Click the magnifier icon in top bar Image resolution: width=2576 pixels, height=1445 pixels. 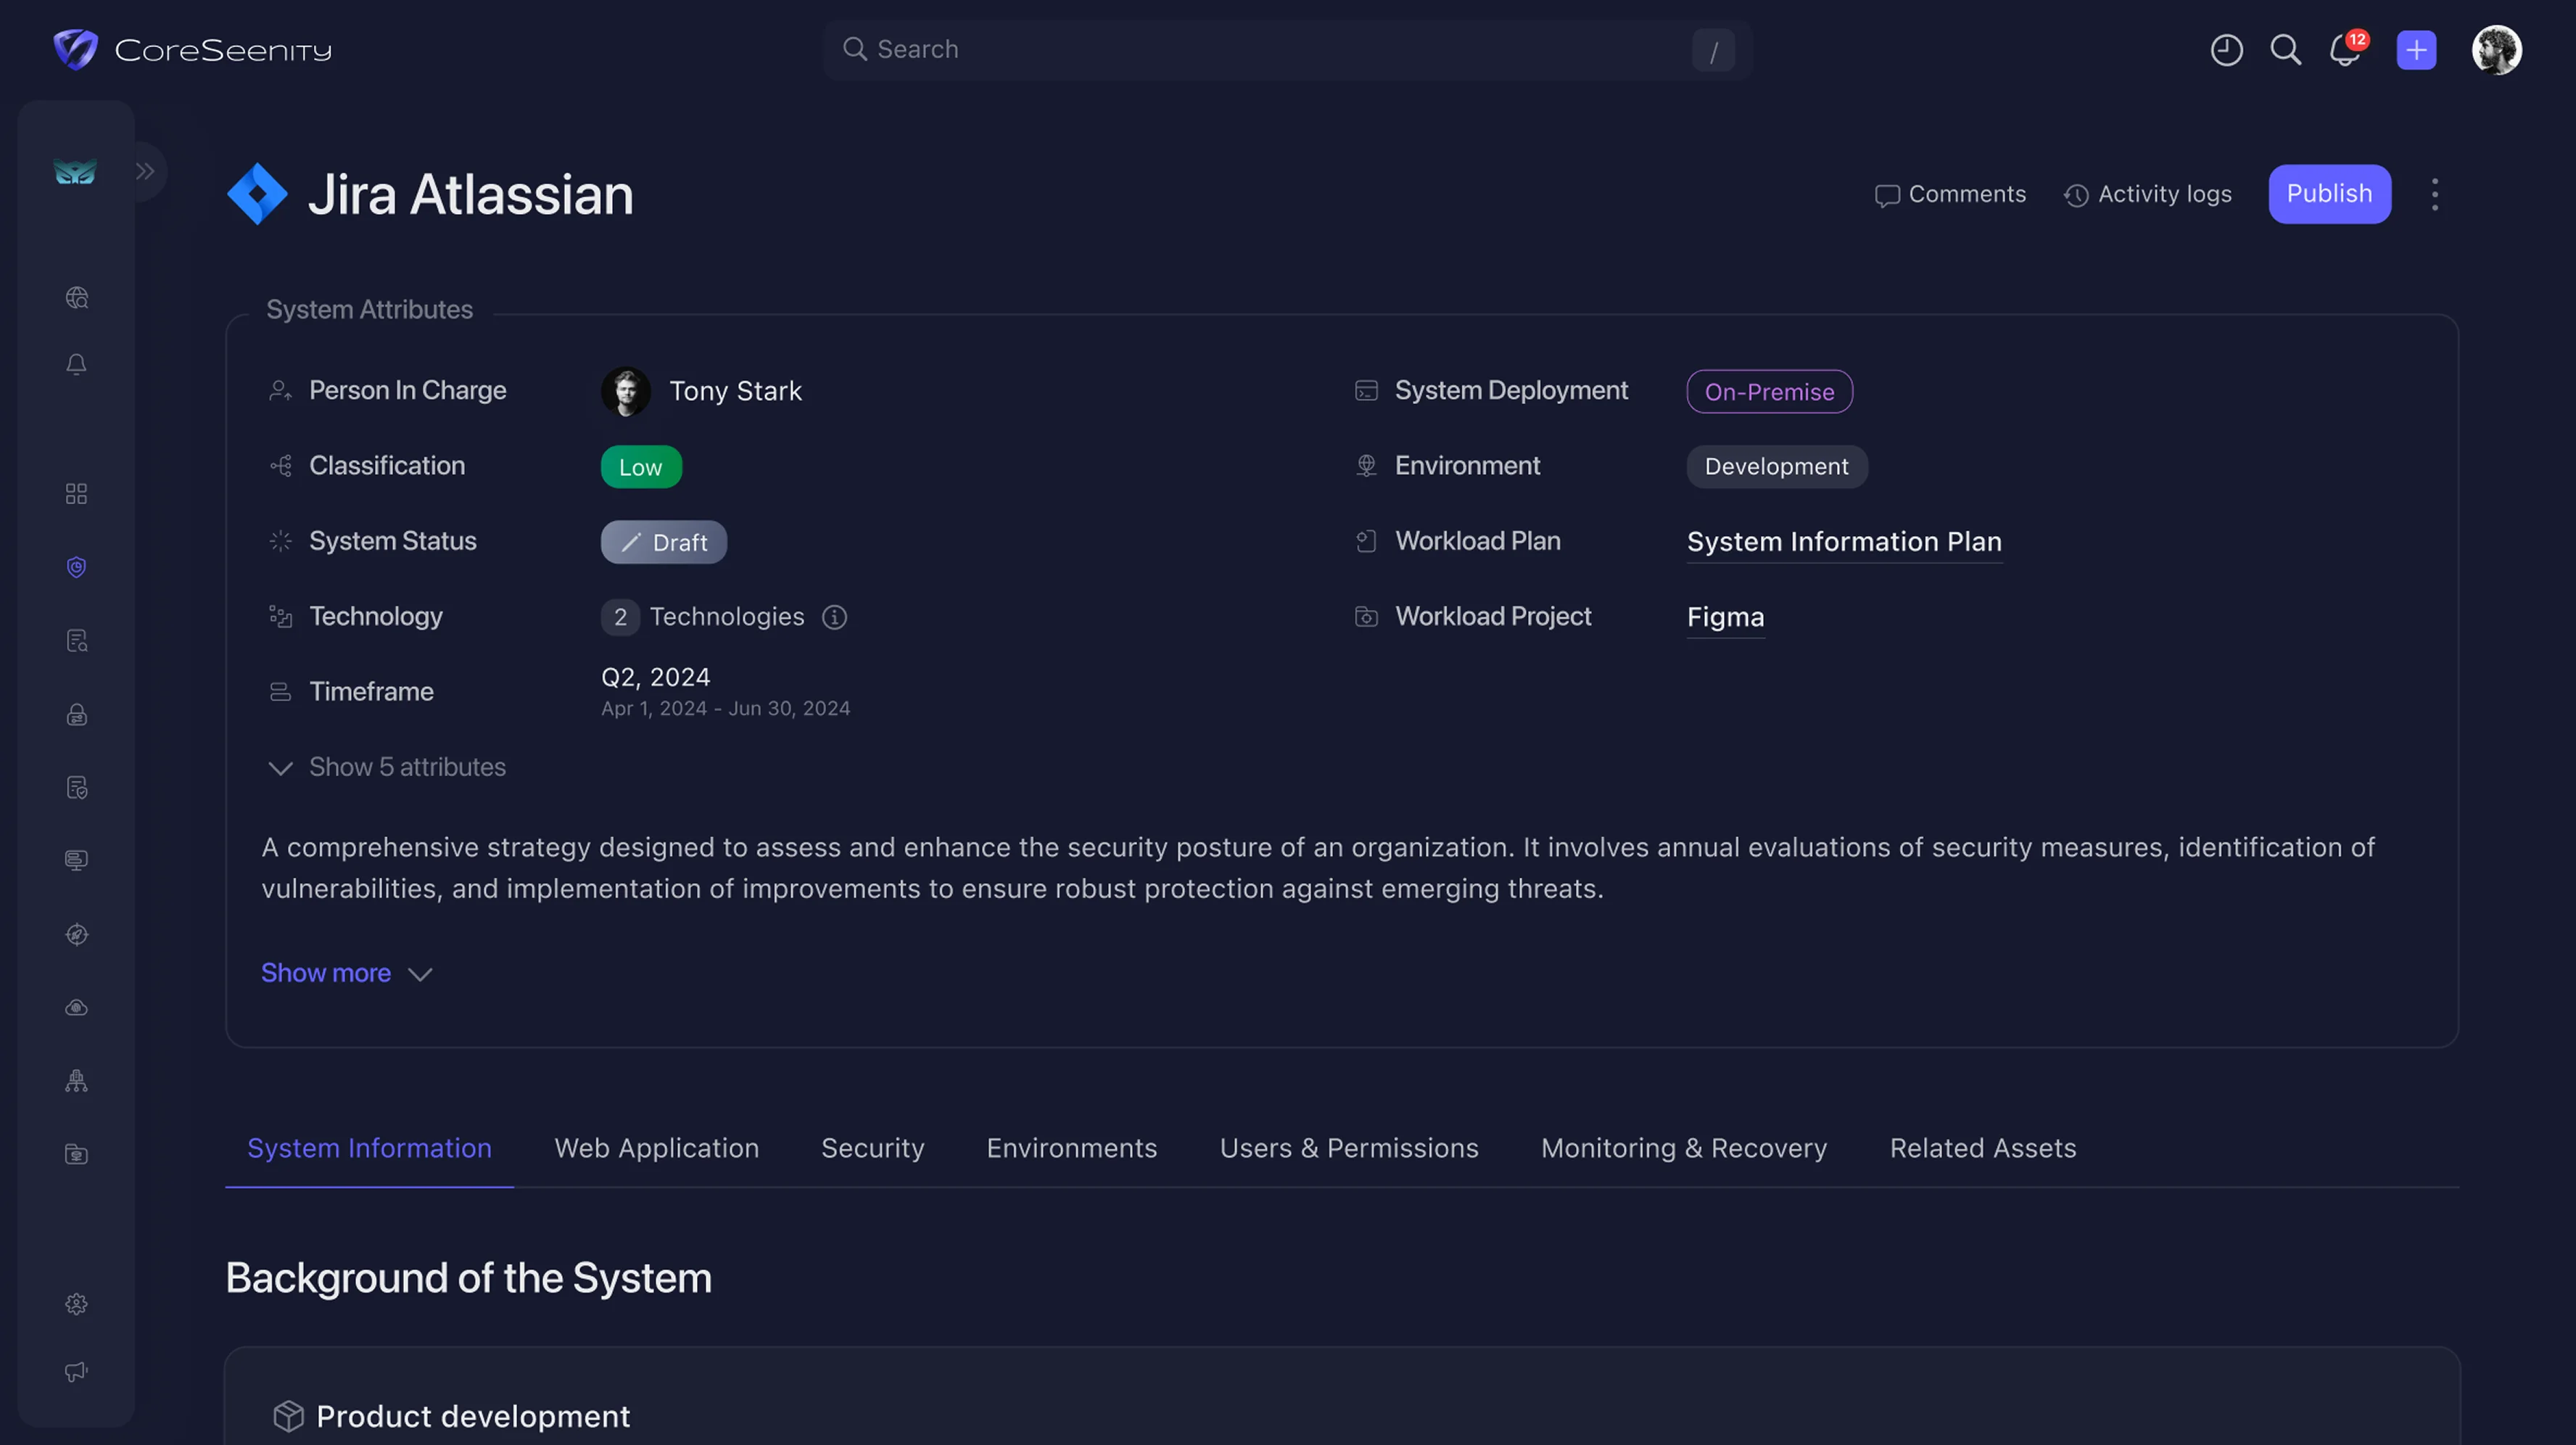coord(2285,50)
